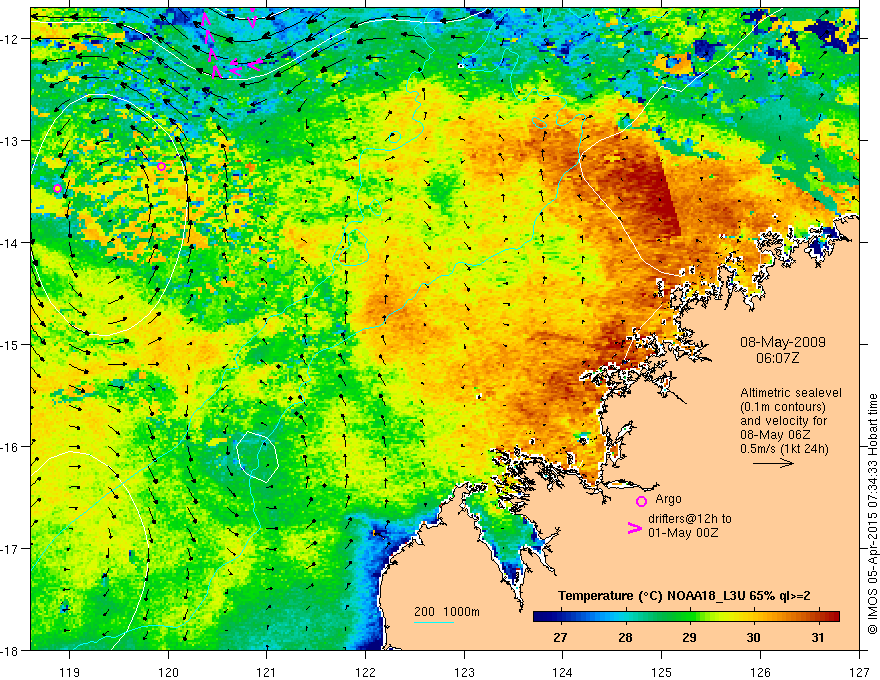Click the 'Argo' legend label

(668, 499)
